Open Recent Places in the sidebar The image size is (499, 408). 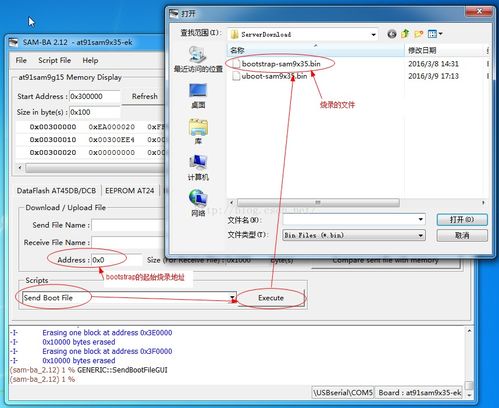[198, 59]
